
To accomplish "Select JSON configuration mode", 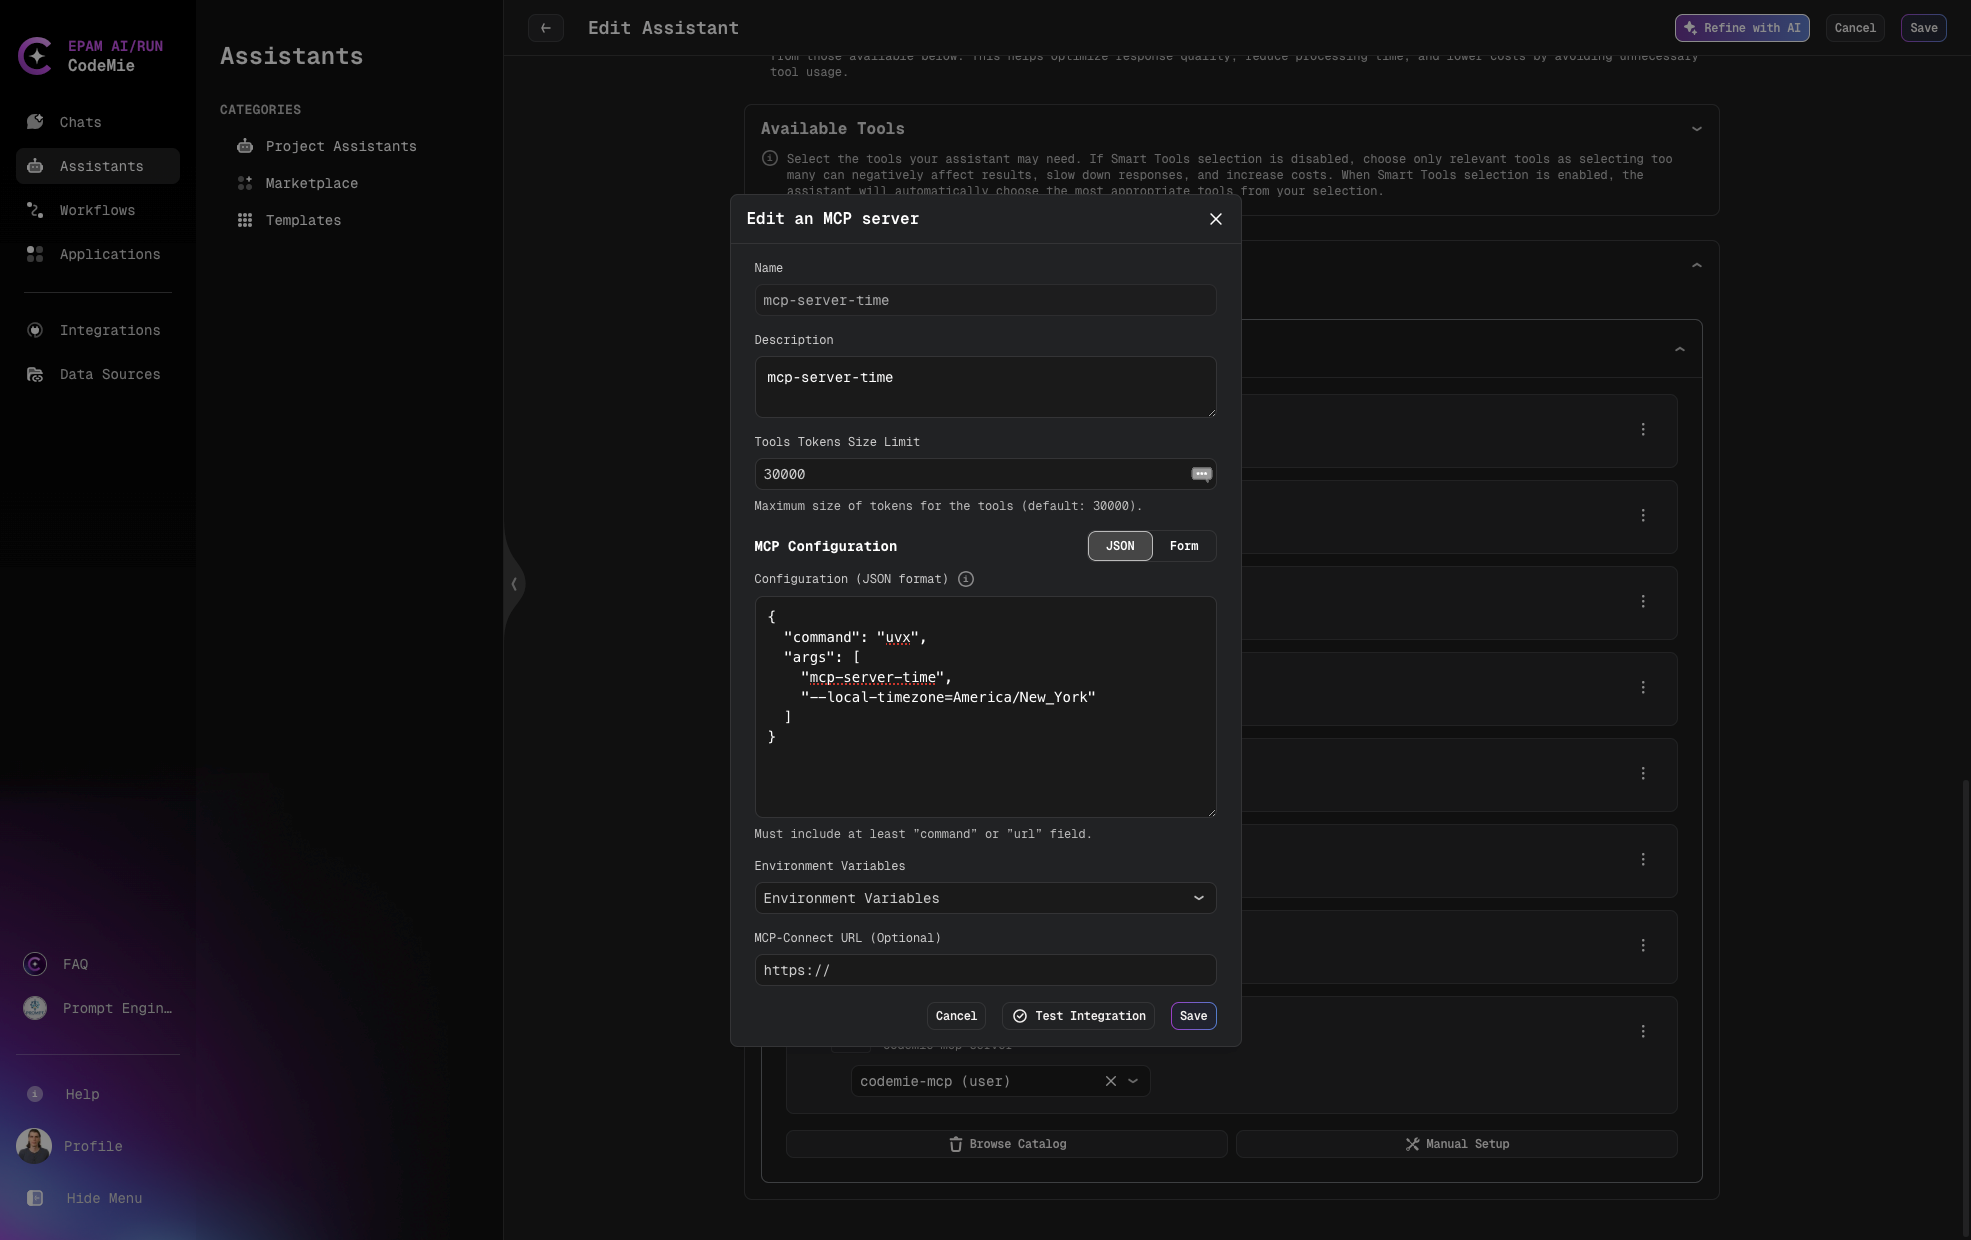I will pos(1120,546).
